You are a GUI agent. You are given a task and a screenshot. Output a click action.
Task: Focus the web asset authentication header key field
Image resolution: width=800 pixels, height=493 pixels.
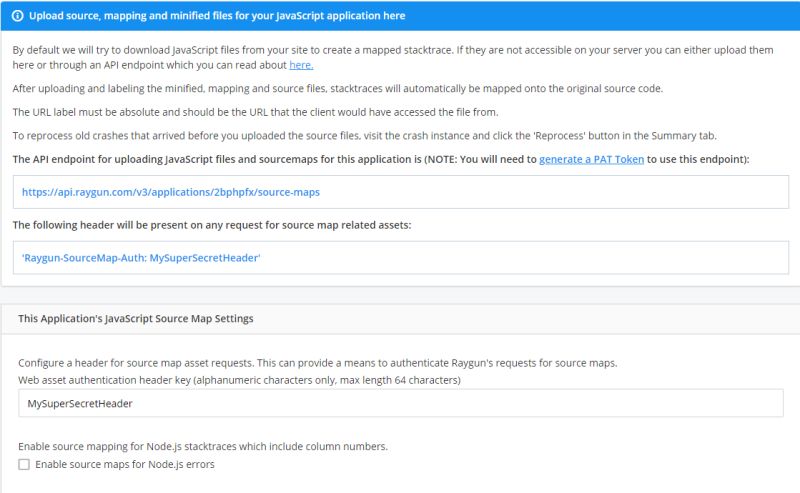[x=400, y=403]
